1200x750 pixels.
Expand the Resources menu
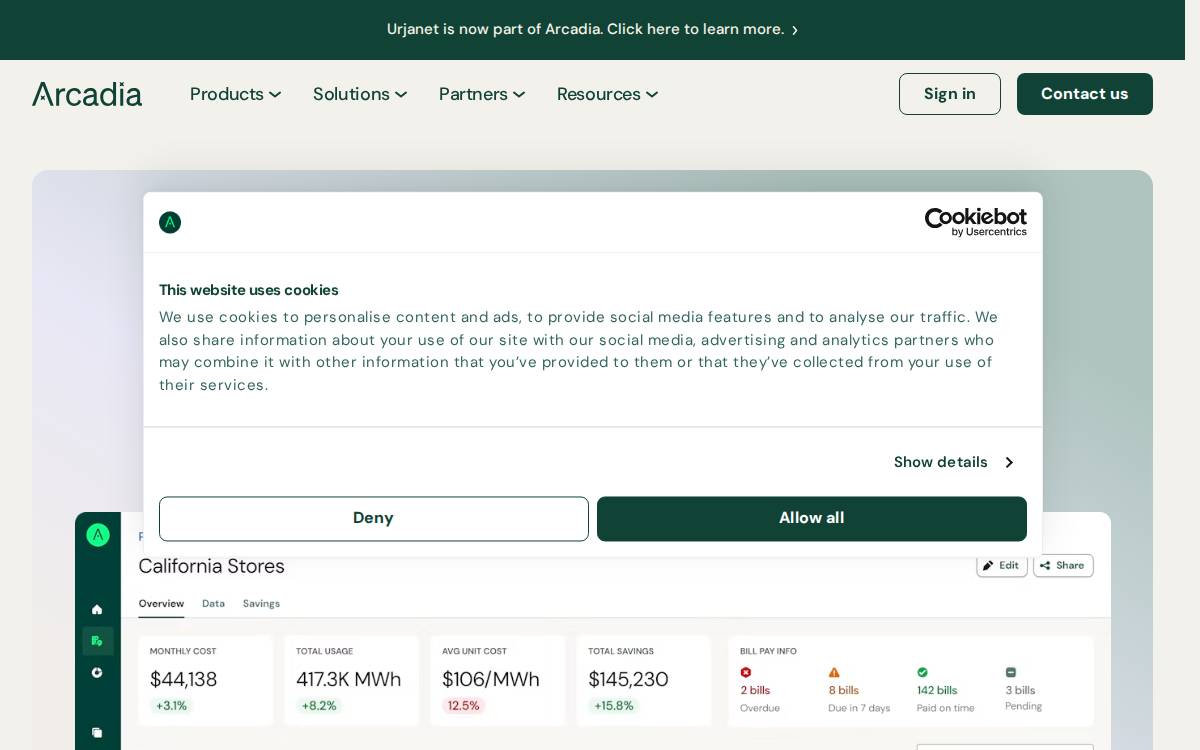point(608,94)
